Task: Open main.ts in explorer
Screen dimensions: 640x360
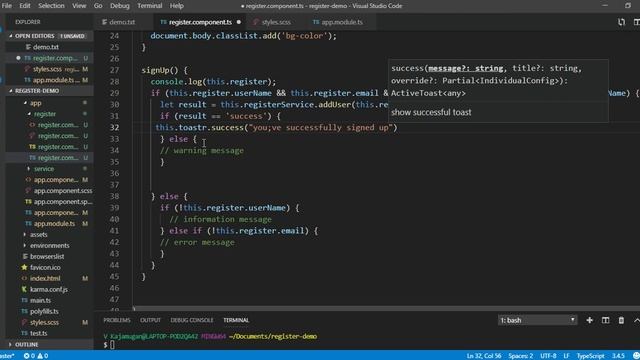Action: pos(40,300)
